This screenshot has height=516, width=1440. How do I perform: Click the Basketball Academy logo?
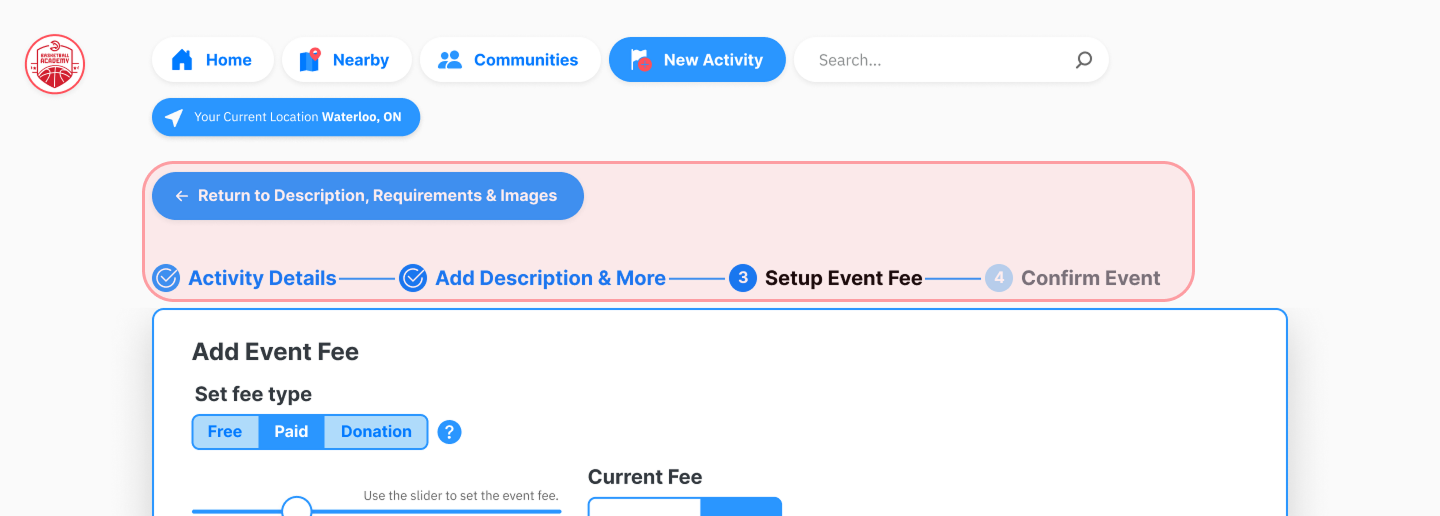(55, 64)
